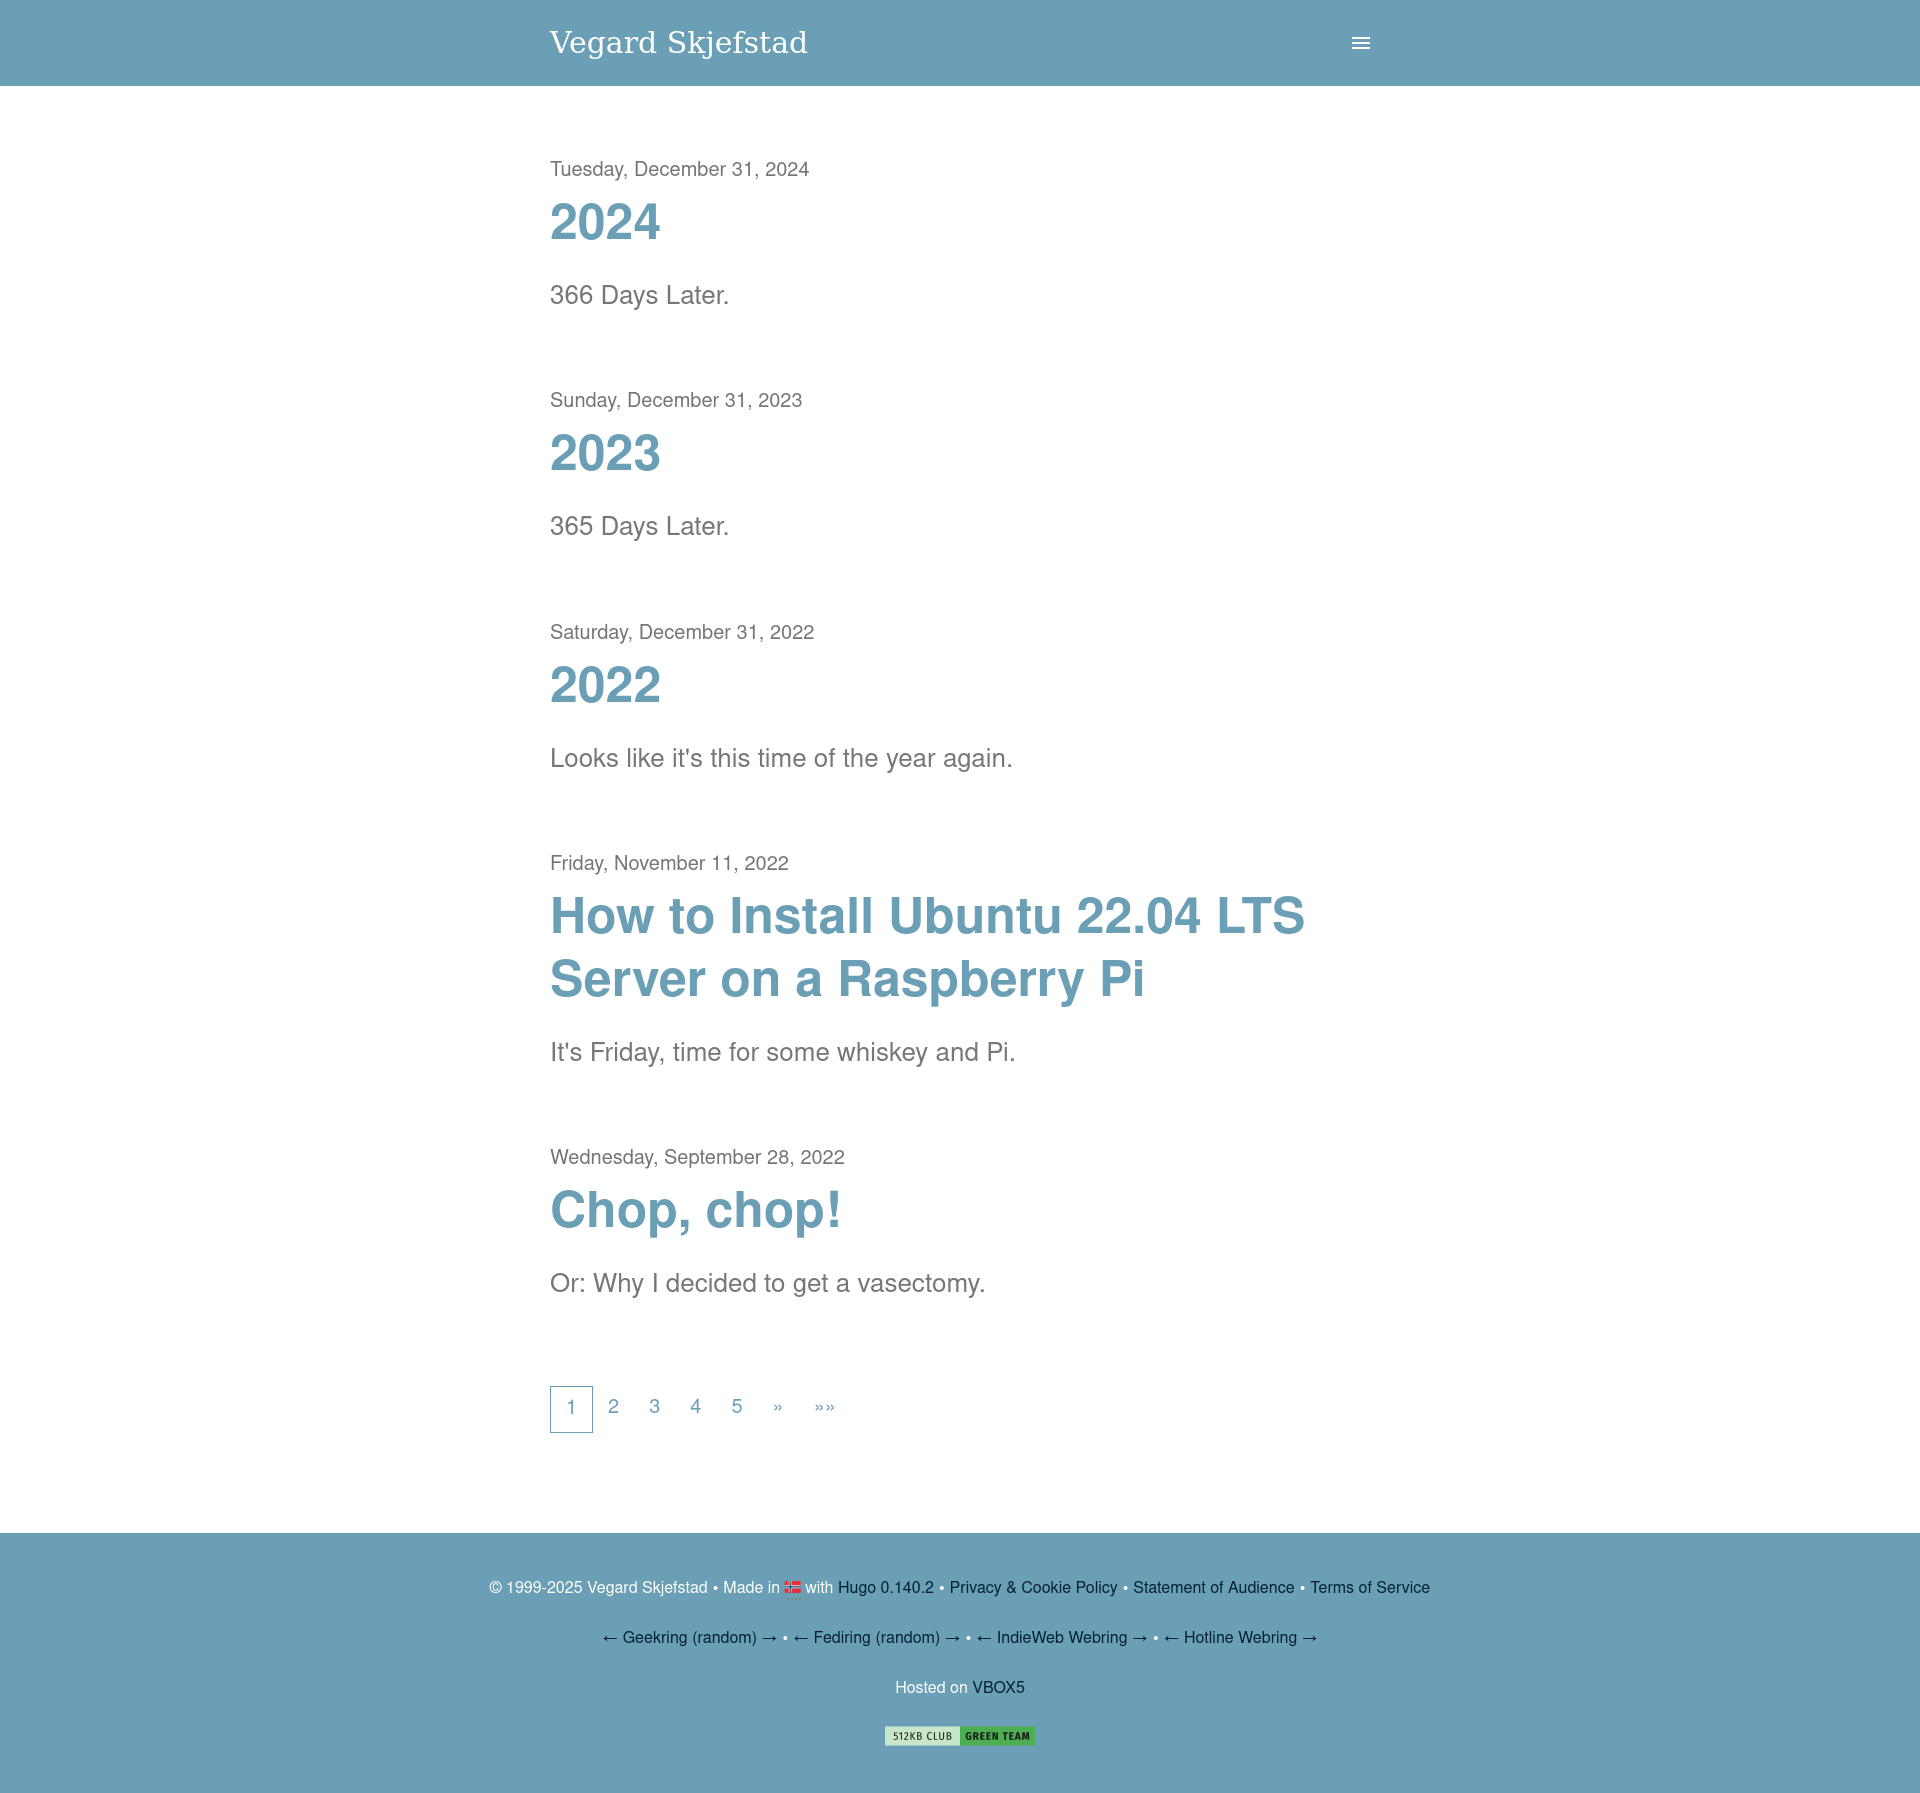Click the date Friday, November 11, 2022
This screenshot has width=1920, height=1793.
pyautogui.click(x=669, y=863)
